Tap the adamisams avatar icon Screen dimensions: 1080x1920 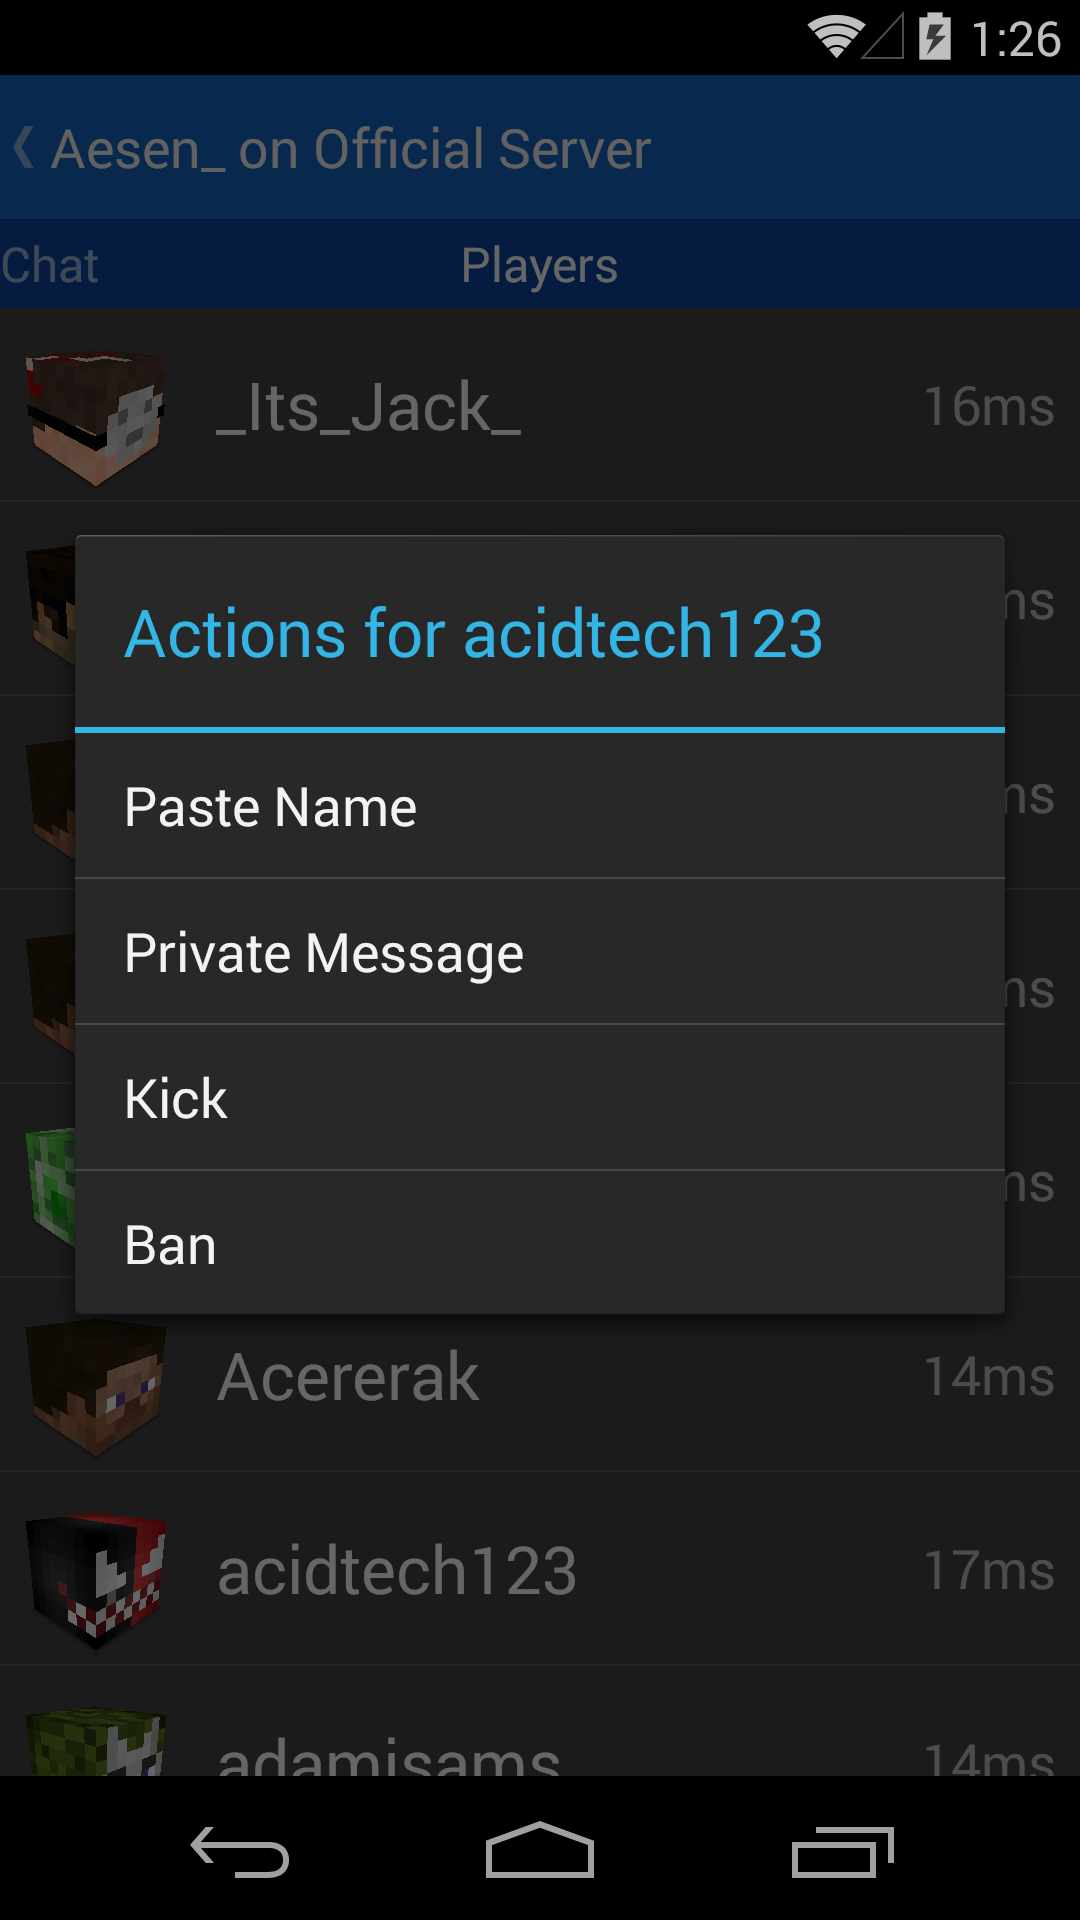[96, 1741]
